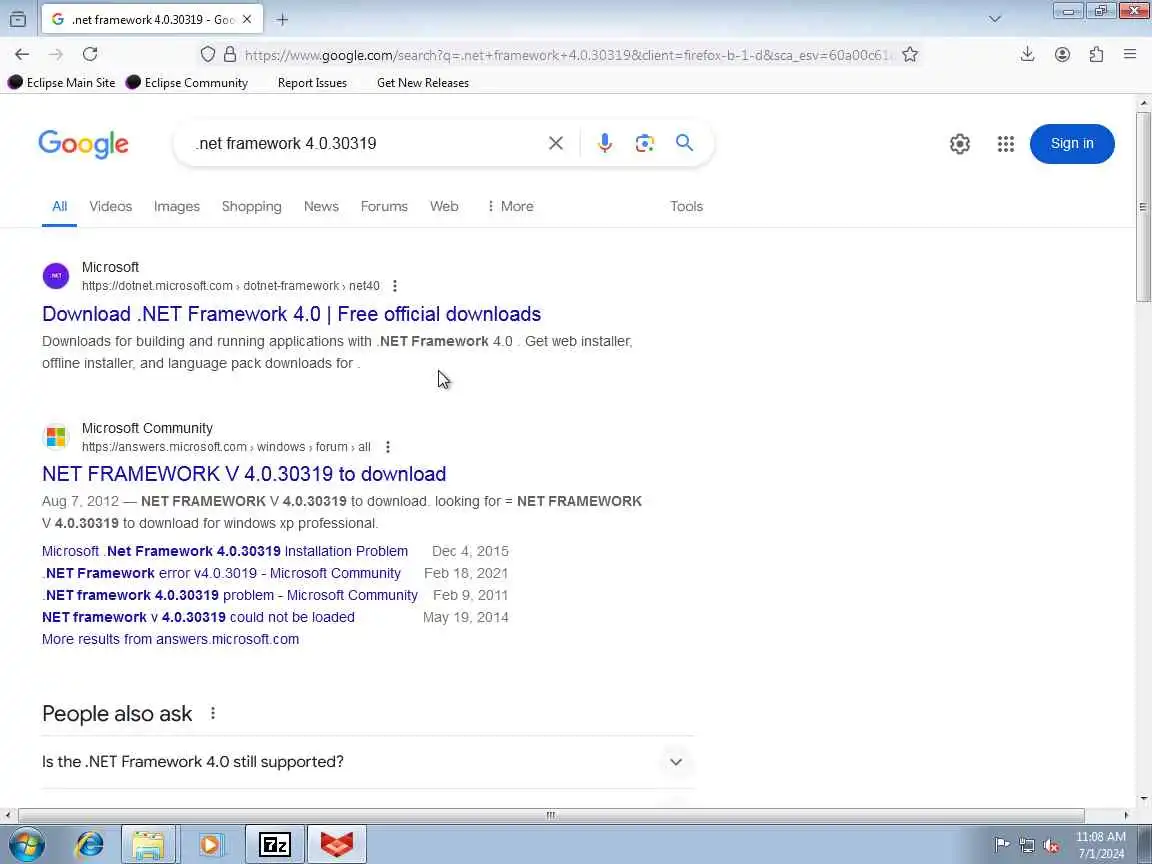1152x864 pixels.
Task: Open Google quick settings gear
Action: (960, 144)
